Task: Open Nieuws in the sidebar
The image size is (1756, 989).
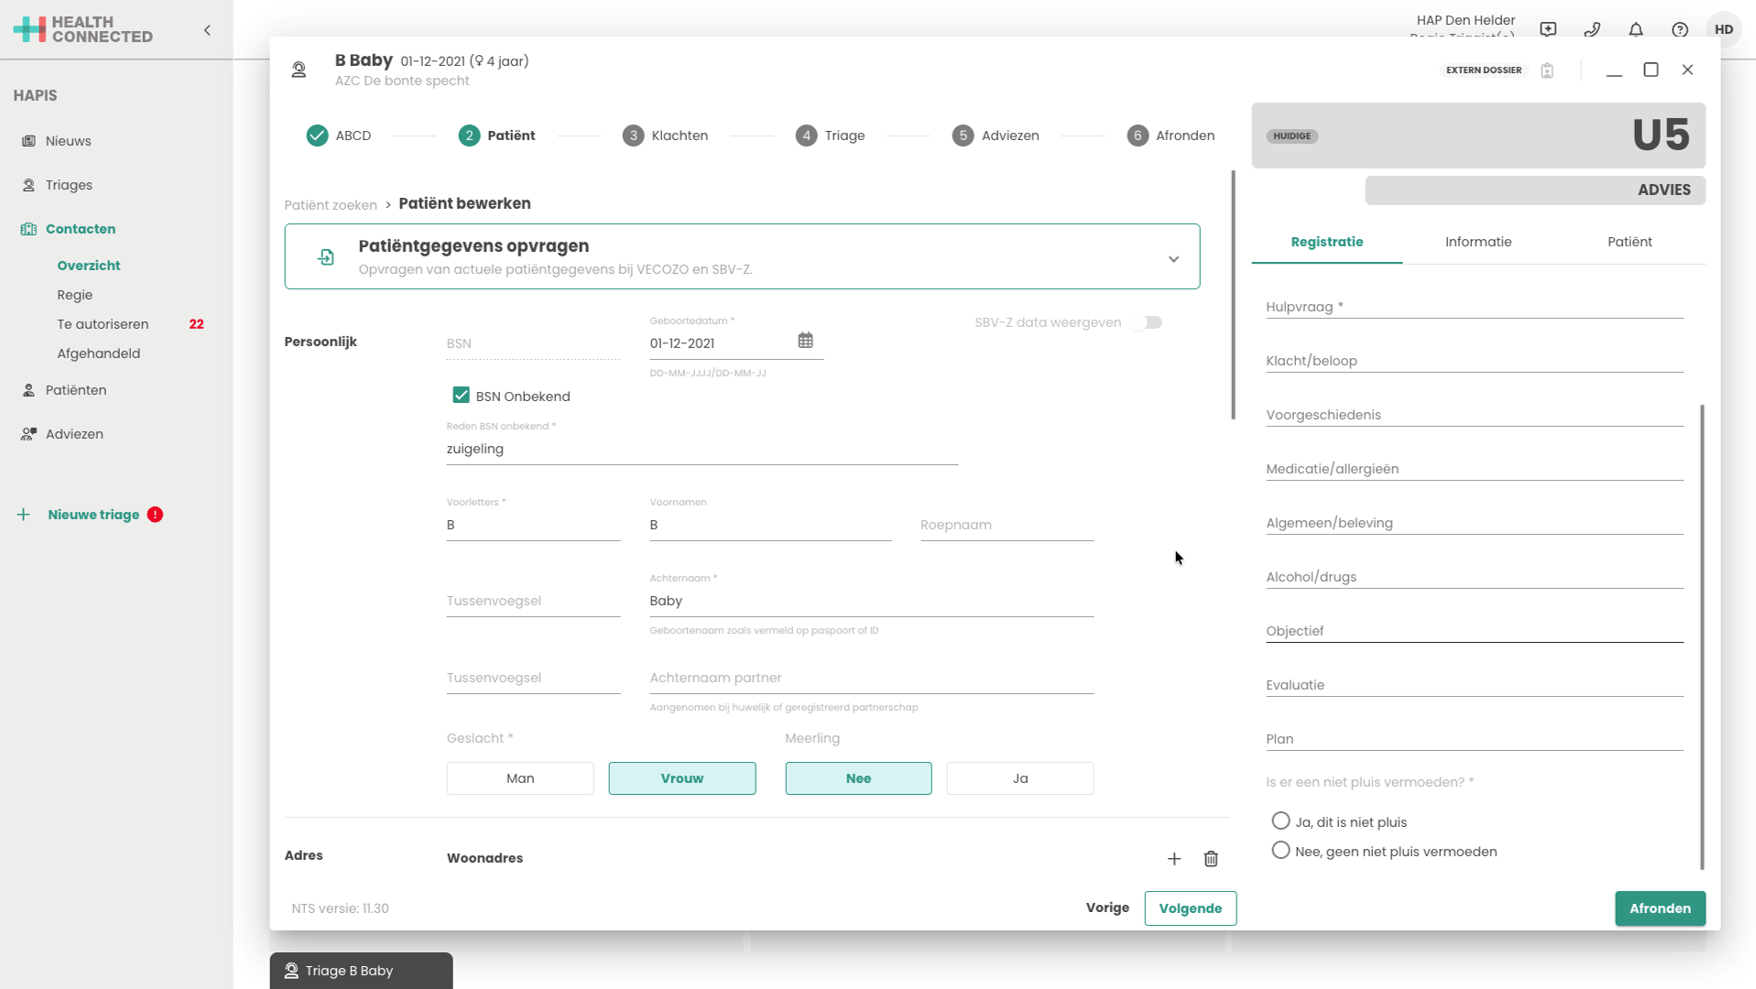Action: (68, 141)
